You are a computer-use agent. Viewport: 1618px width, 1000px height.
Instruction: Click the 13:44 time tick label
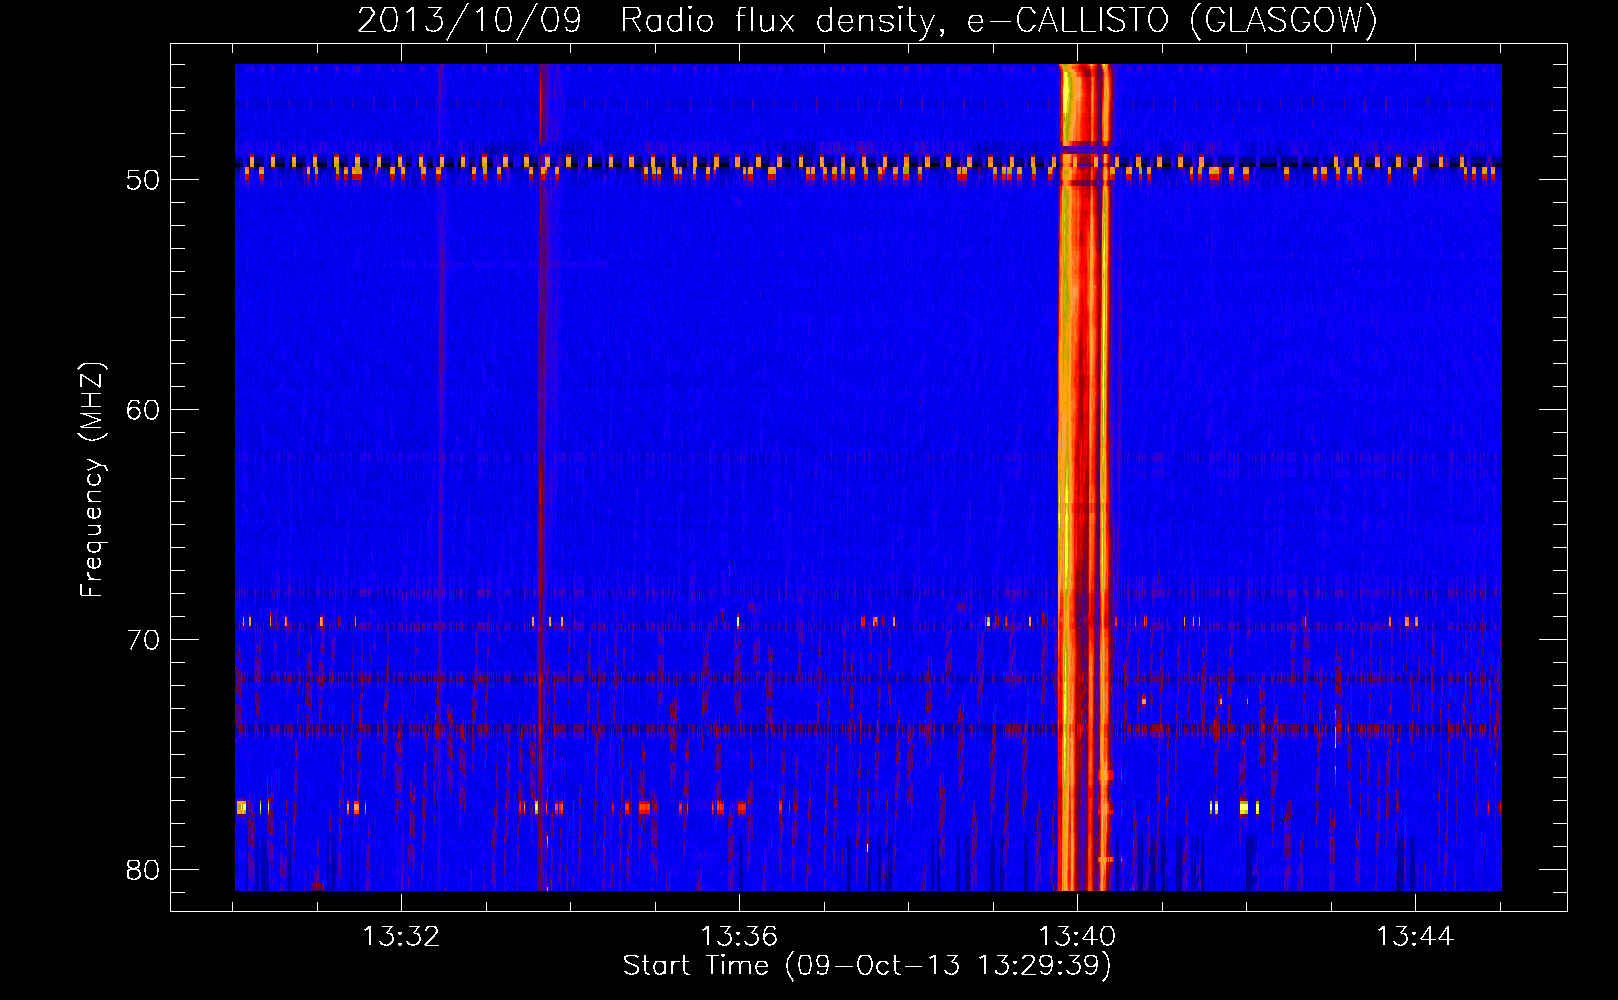tap(1415, 937)
